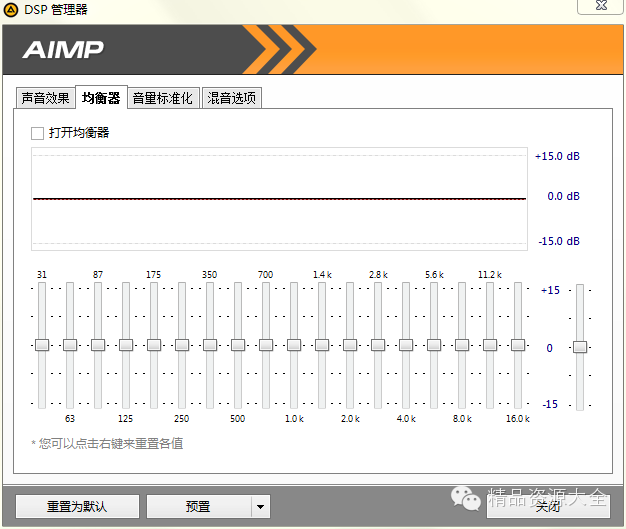This screenshot has height=529, width=626.
Task: Switch to the 声音效果 tab
Action: point(46,98)
